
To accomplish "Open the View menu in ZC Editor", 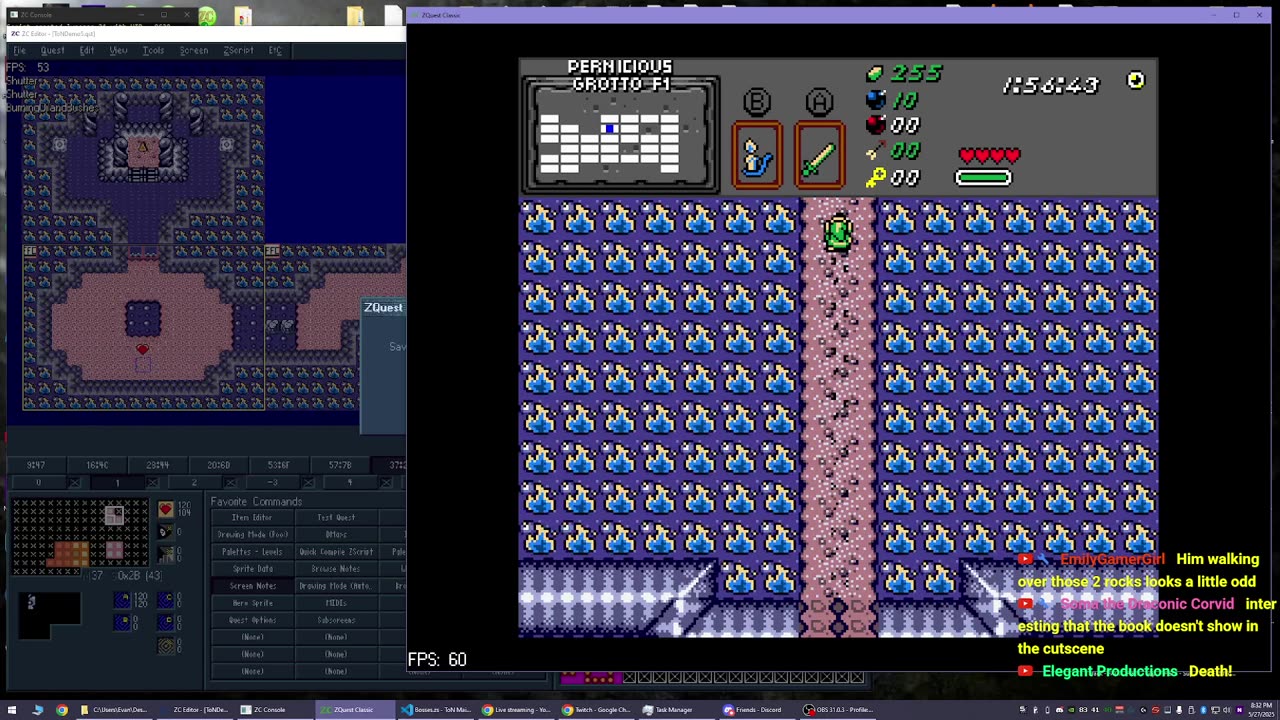I will click(x=118, y=50).
